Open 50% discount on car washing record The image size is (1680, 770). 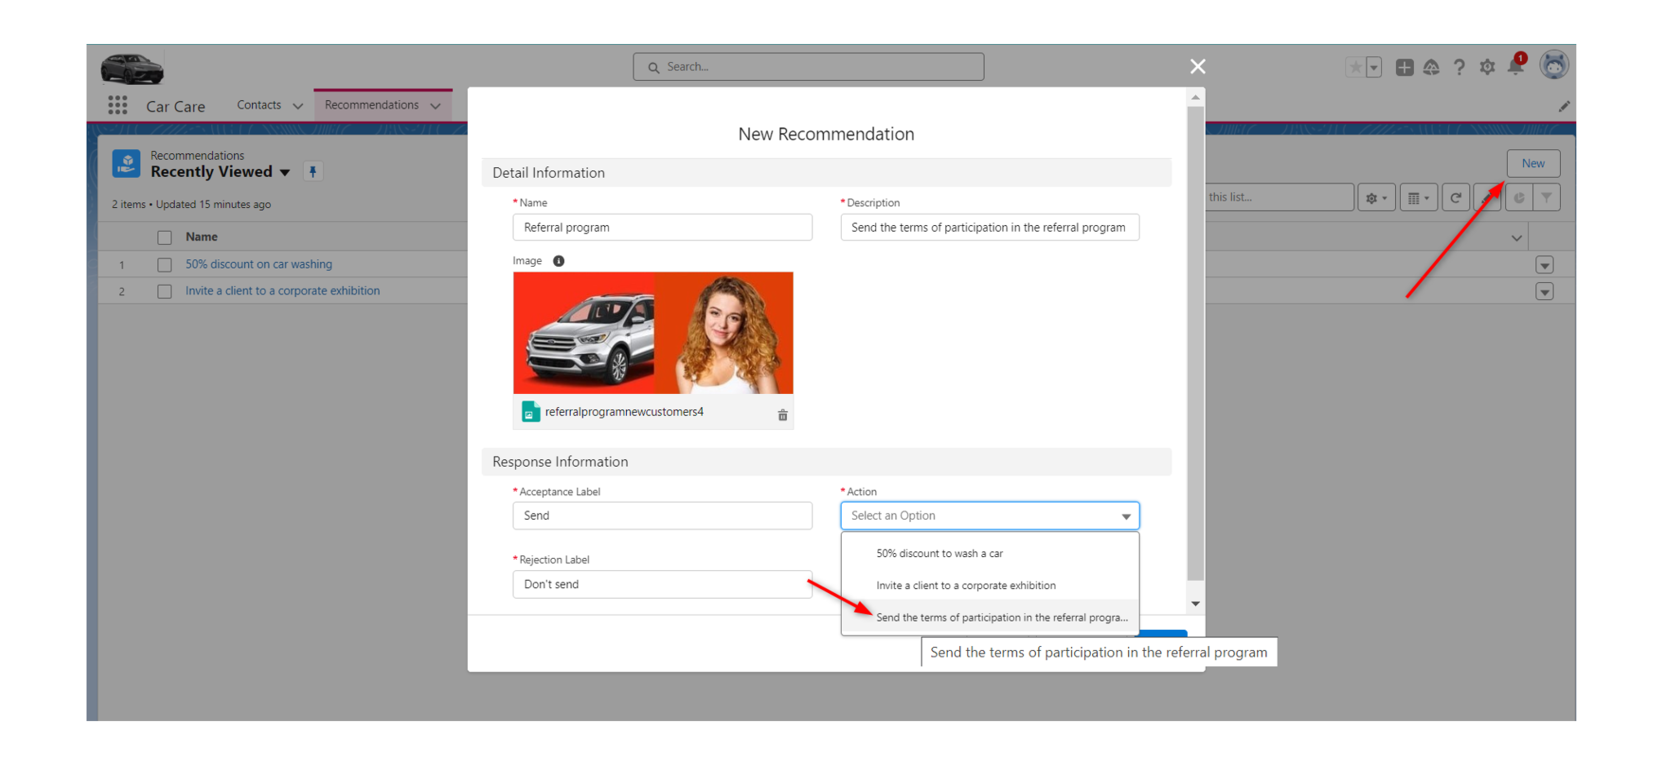pyautogui.click(x=259, y=264)
